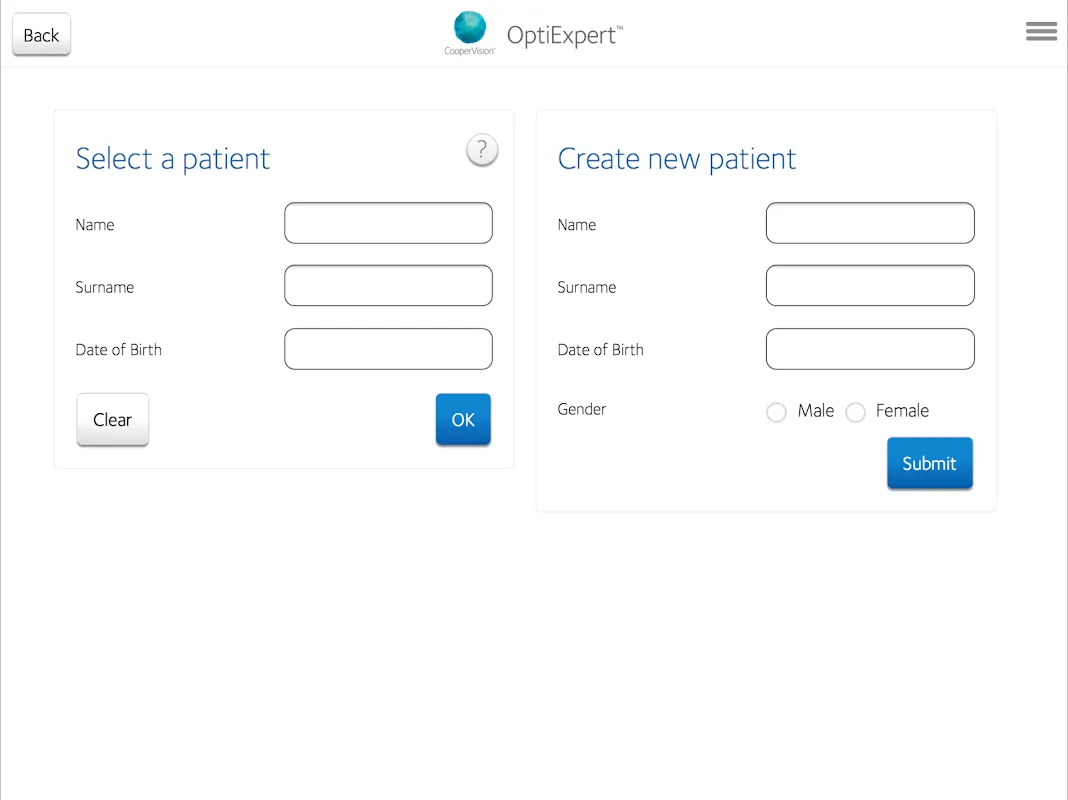Focus Date of Birth field in Select a patient
This screenshot has width=1068, height=800.
click(x=388, y=349)
